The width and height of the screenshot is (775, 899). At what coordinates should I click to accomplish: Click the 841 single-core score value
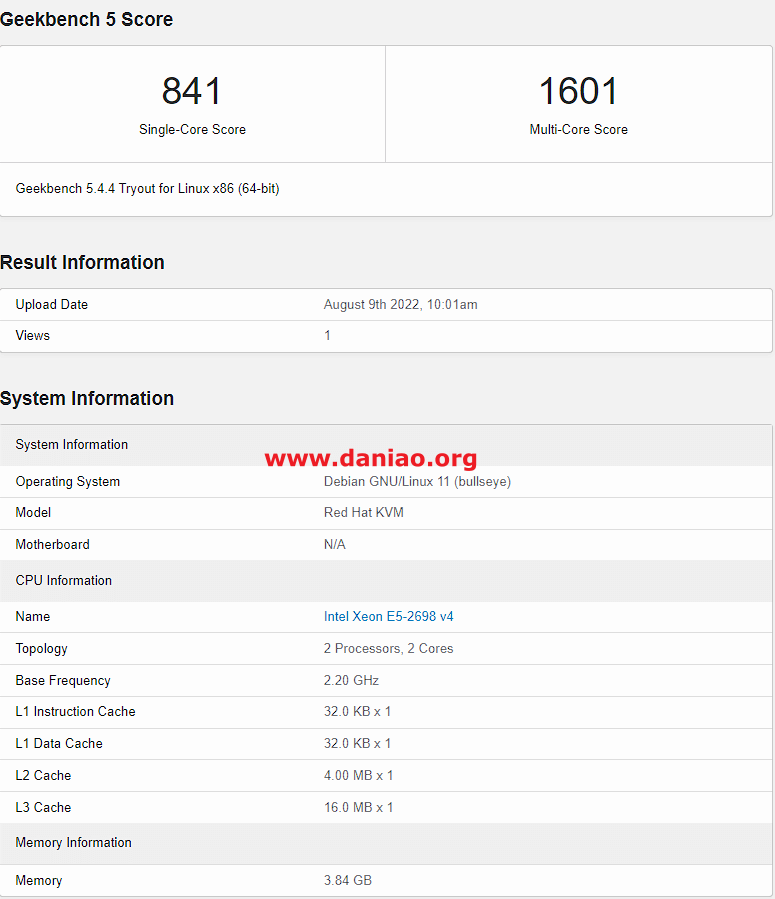[191, 91]
